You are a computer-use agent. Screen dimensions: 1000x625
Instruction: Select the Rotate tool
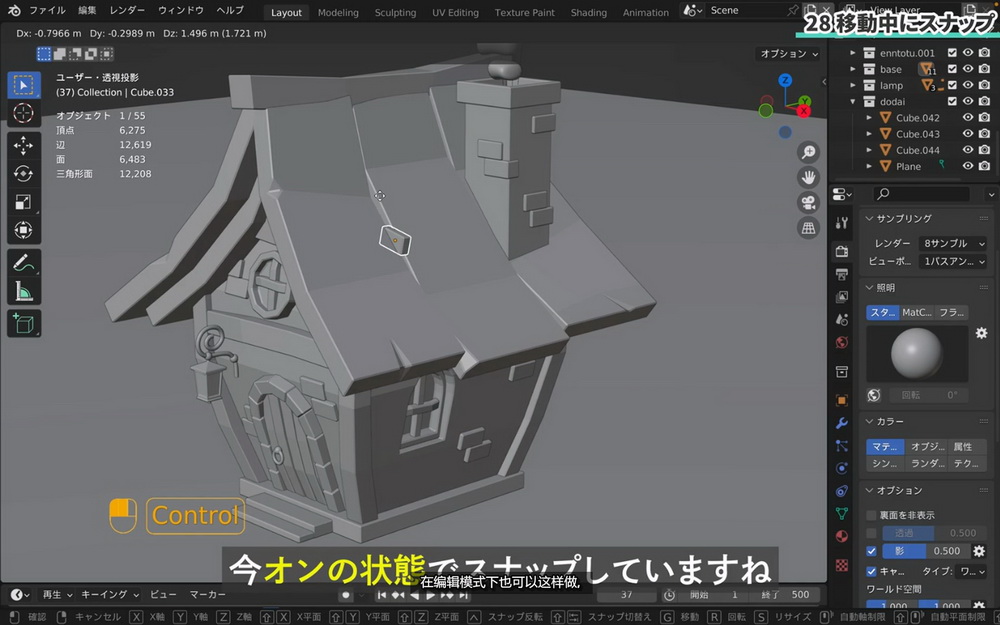coord(24,173)
